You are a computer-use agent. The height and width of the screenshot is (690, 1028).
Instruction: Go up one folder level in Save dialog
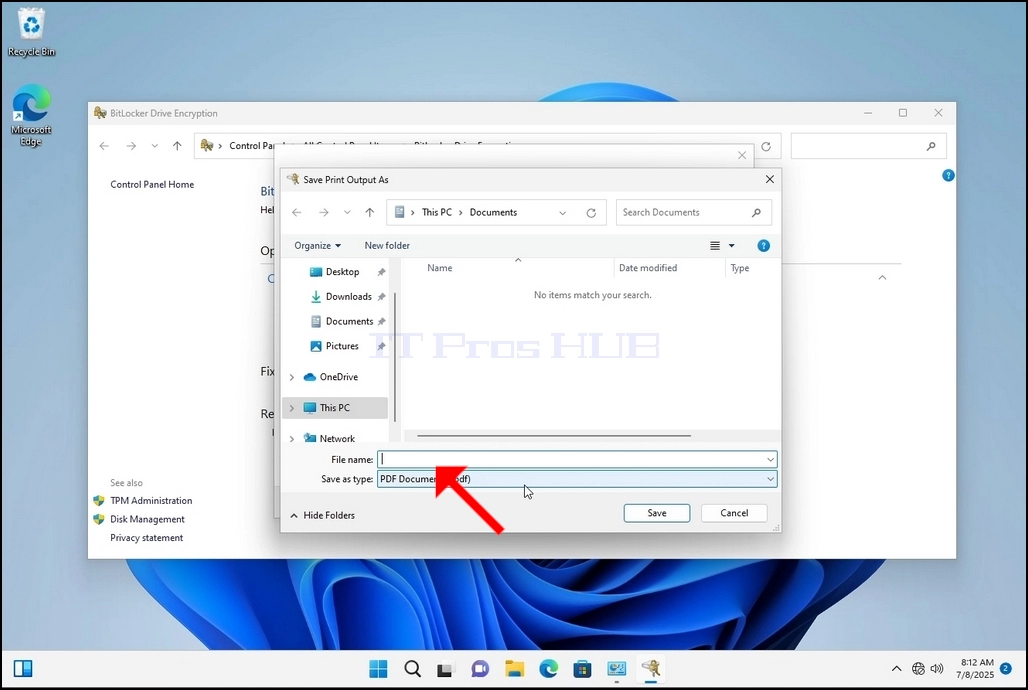(370, 213)
